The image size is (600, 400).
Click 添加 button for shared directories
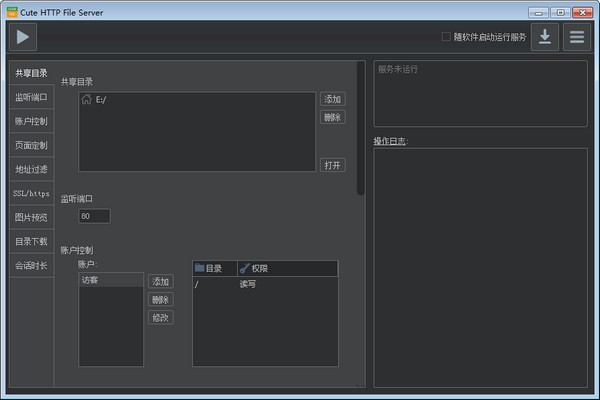point(332,99)
